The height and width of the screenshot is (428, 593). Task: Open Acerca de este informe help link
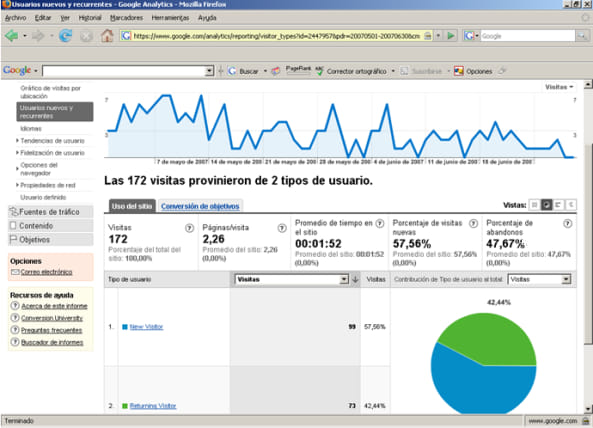coord(54,306)
